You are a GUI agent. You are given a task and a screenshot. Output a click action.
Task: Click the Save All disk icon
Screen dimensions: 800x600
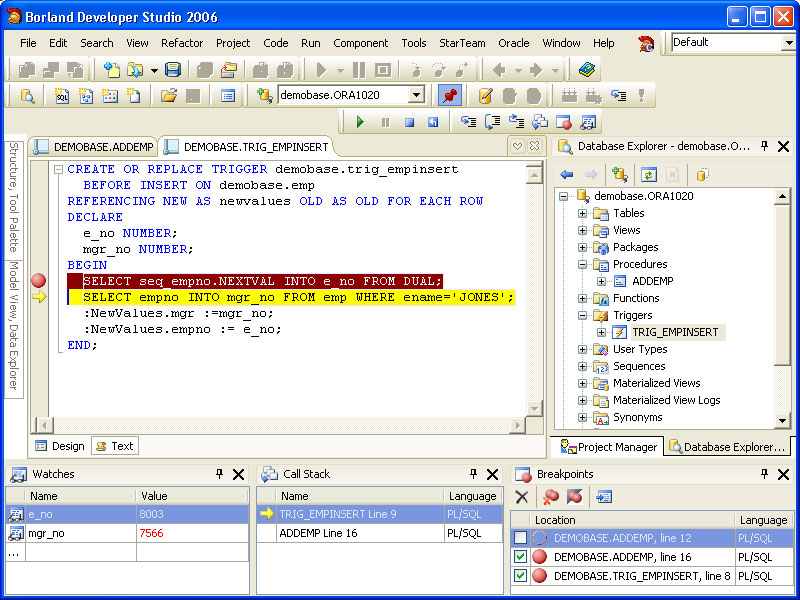(x=173, y=69)
